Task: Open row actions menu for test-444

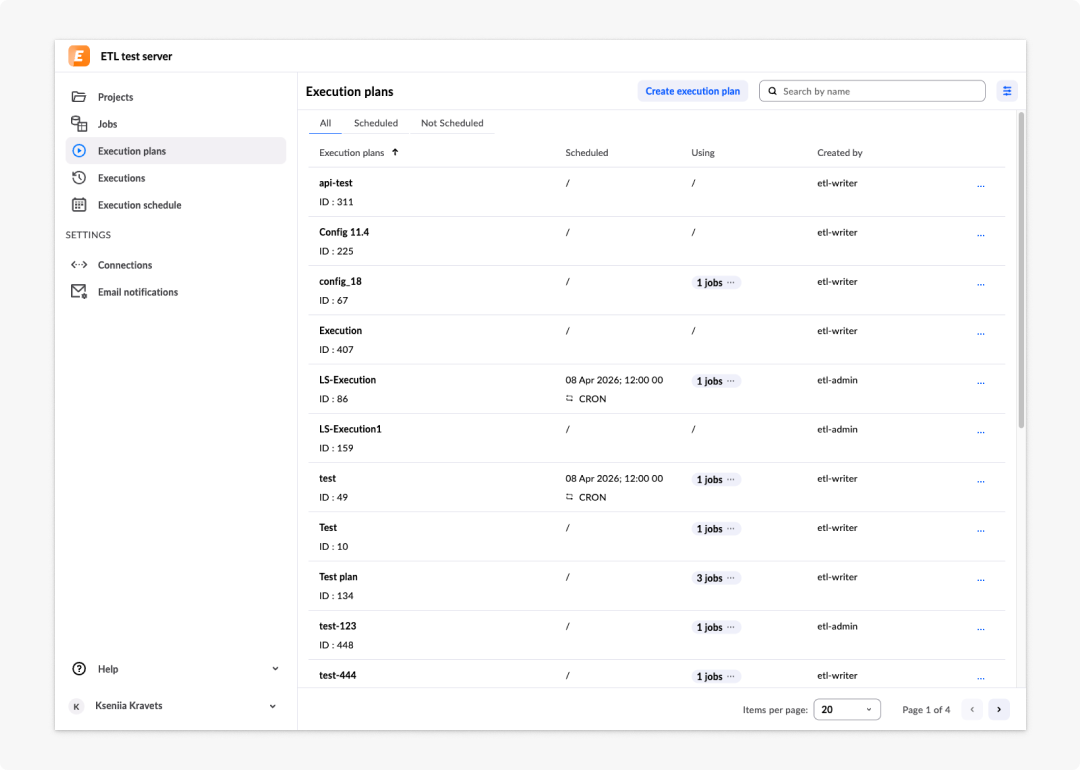Action: 981,678
